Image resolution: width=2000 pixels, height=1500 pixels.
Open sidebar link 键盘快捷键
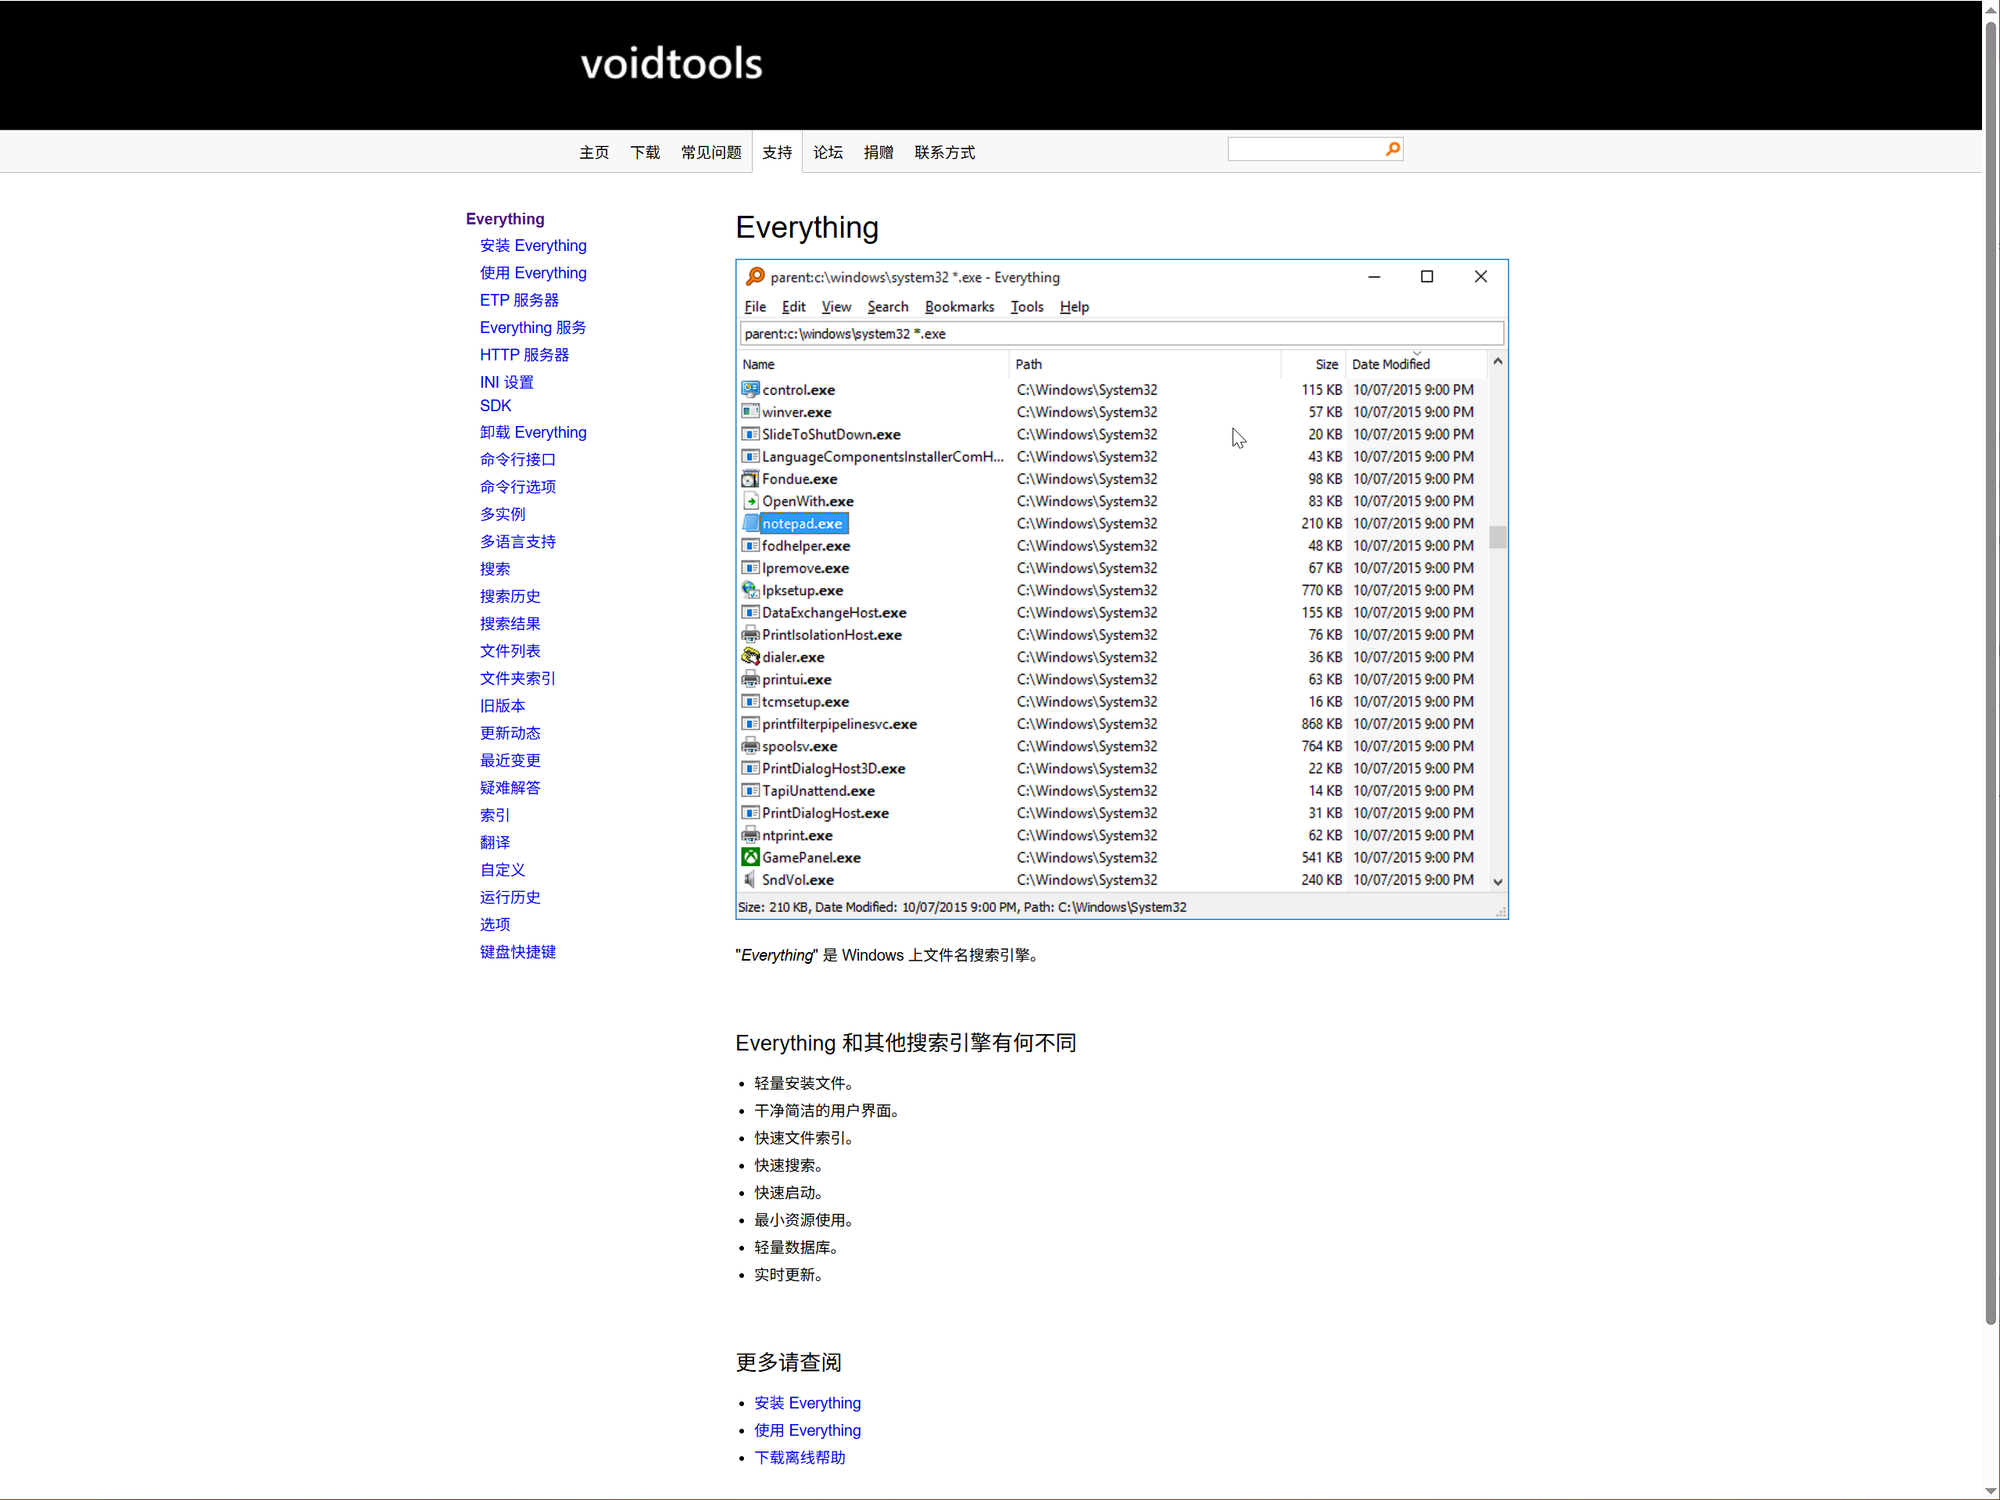(x=518, y=952)
